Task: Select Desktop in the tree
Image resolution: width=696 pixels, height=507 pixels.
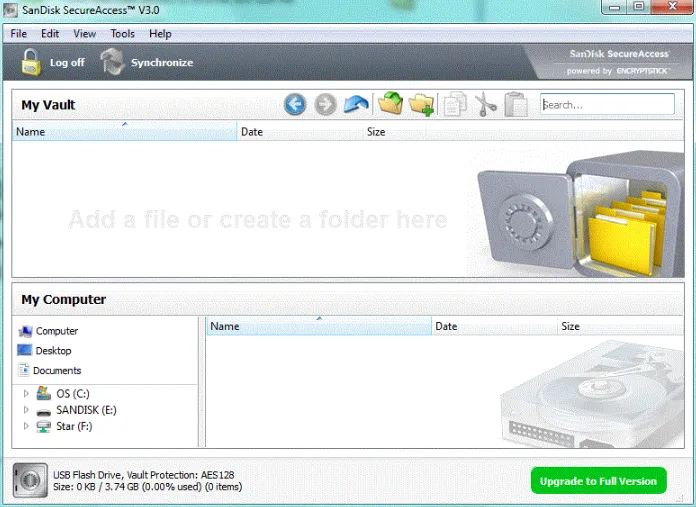Action: (53, 351)
